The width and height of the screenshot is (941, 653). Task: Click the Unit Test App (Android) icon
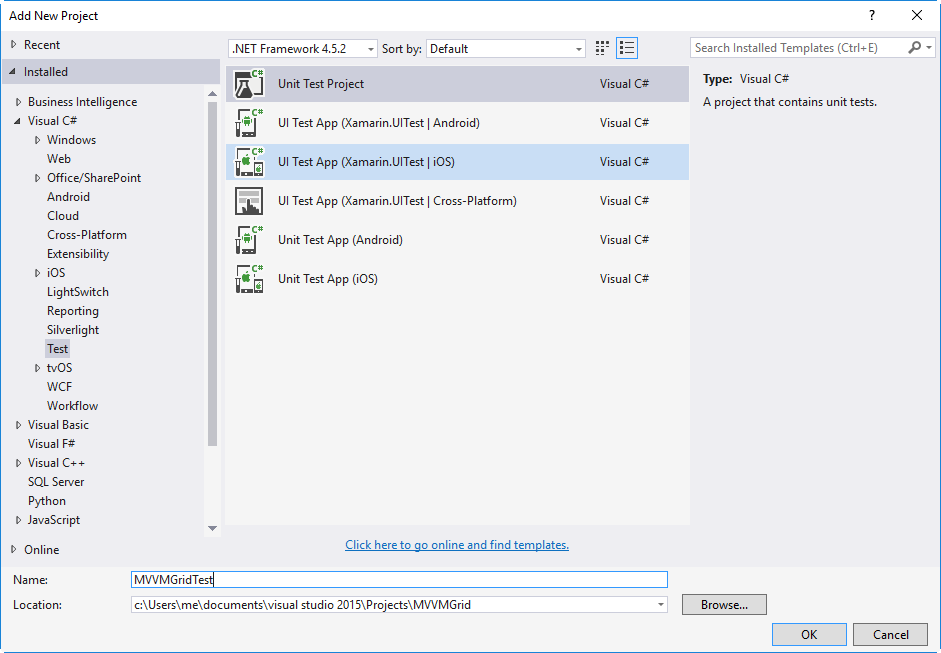(249, 240)
